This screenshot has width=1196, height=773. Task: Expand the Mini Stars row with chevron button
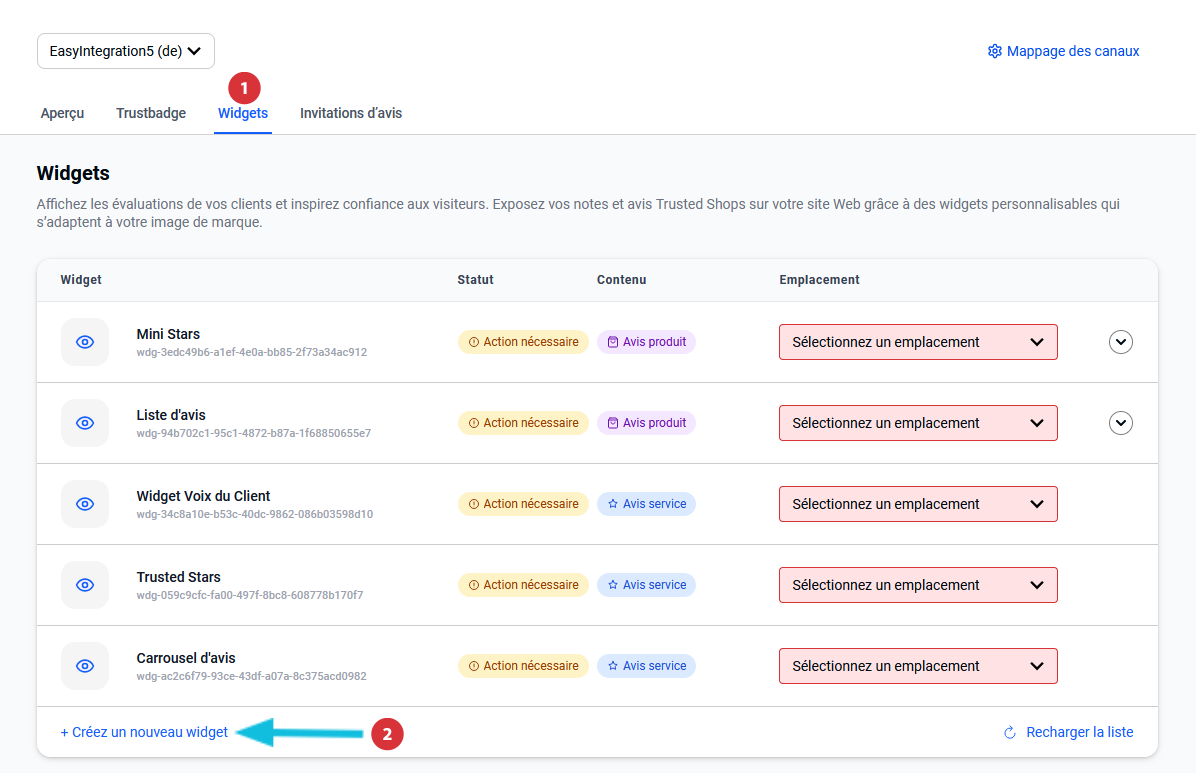click(1121, 342)
